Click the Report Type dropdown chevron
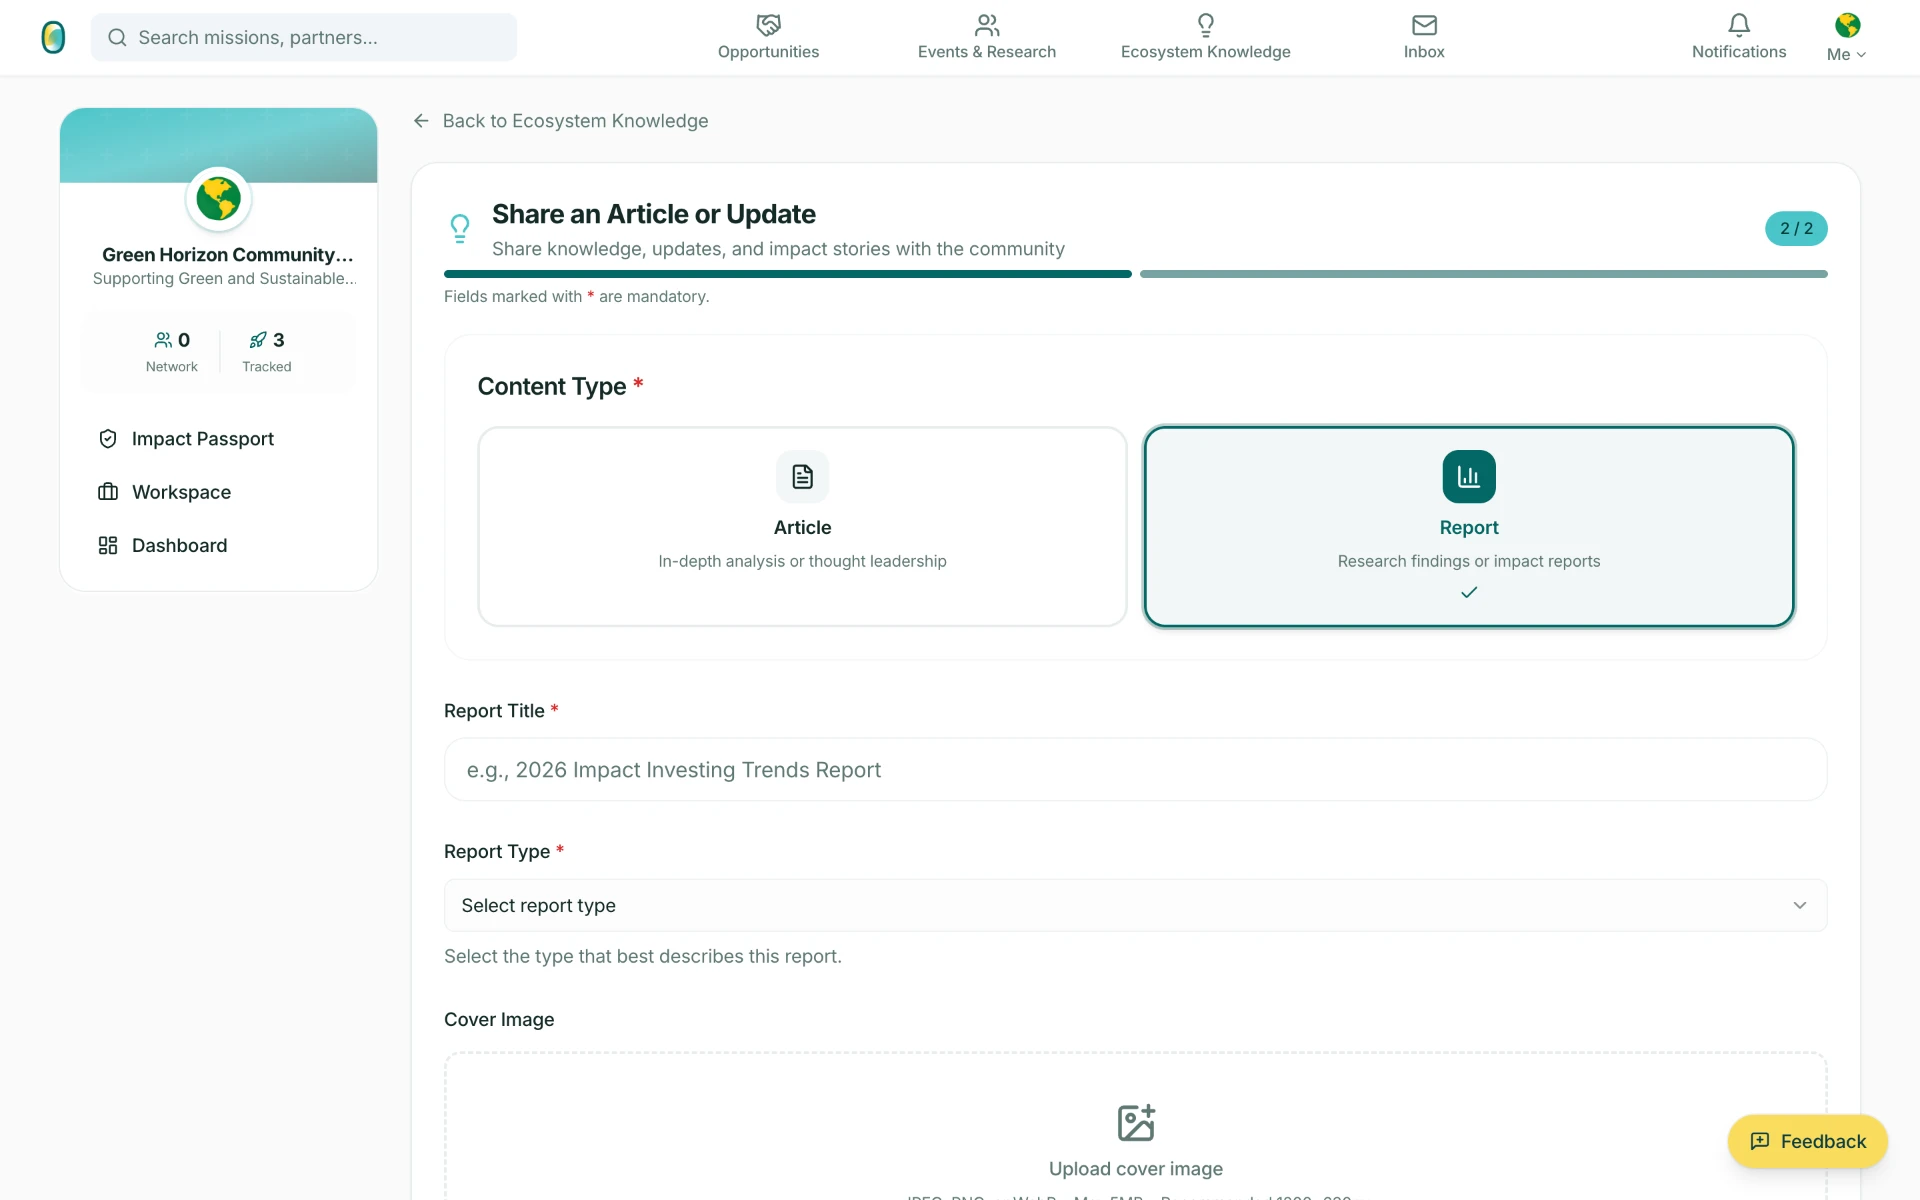This screenshot has height=1200, width=1920. [x=1800, y=905]
